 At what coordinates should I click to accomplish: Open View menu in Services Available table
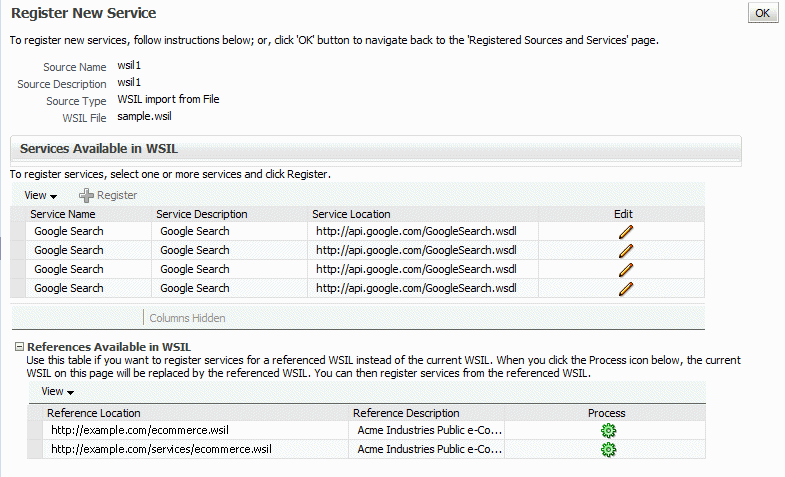(40, 195)
